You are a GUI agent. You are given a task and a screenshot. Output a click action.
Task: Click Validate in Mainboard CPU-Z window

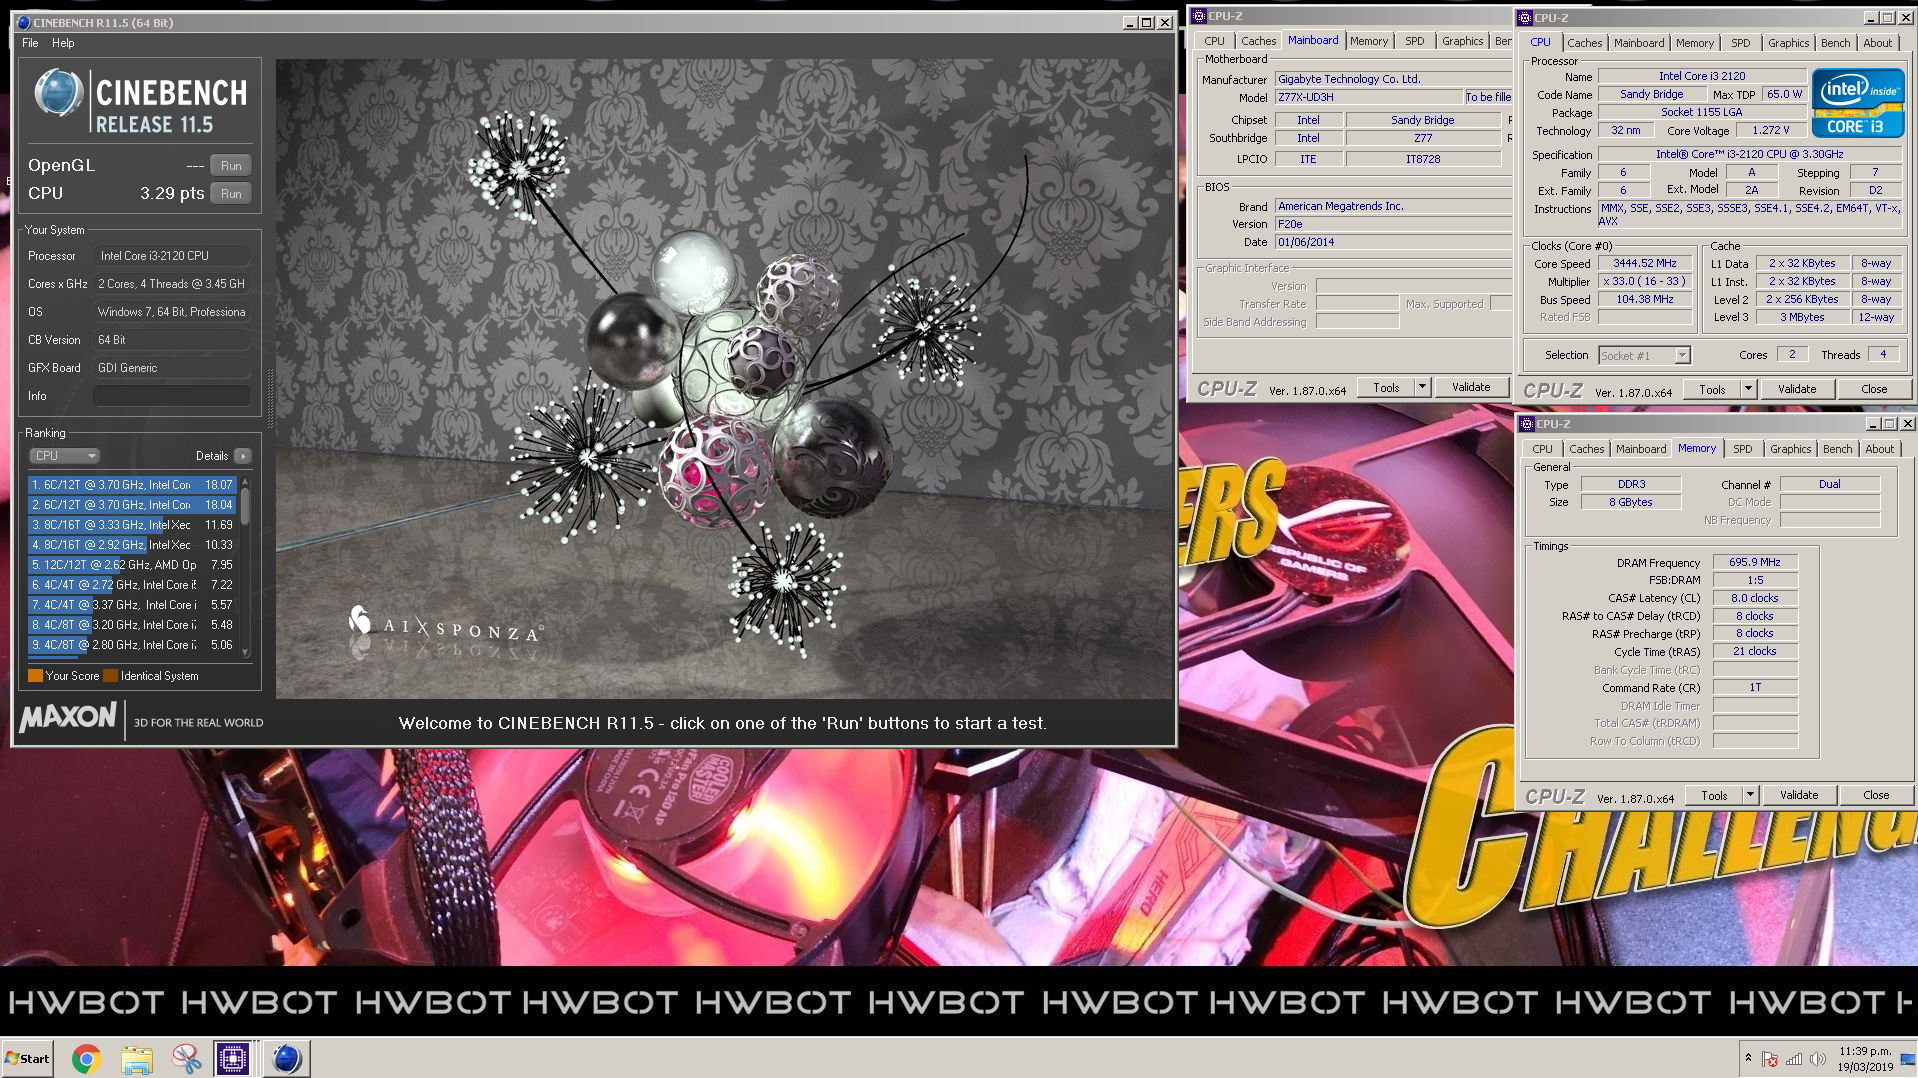(1471, 387)
